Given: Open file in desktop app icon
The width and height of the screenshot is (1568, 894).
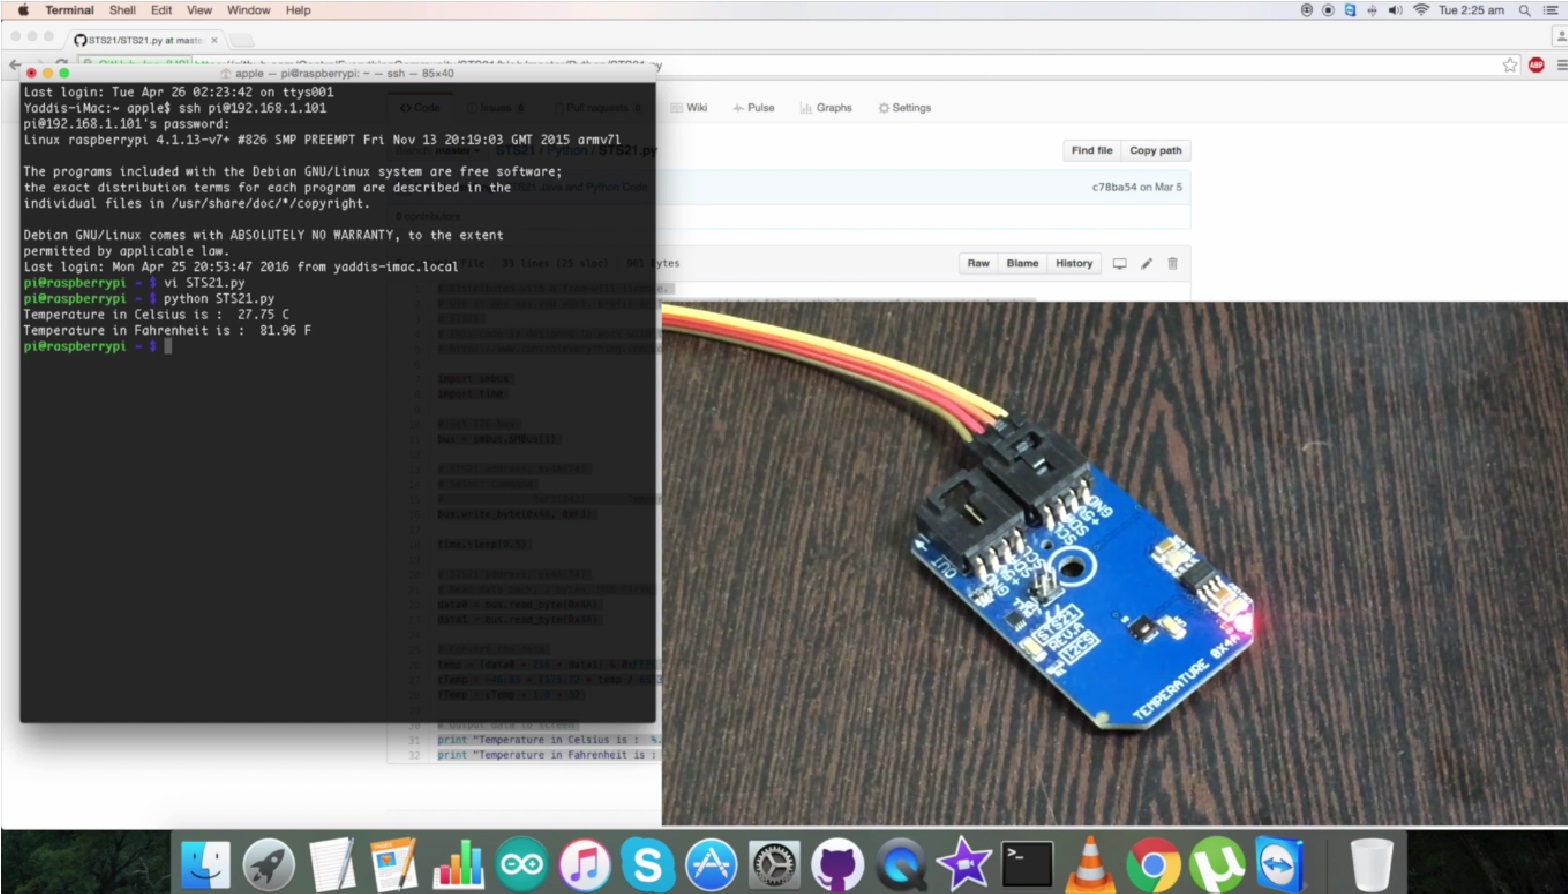Looking at the screenshot, I should (x=1119, y=263).
